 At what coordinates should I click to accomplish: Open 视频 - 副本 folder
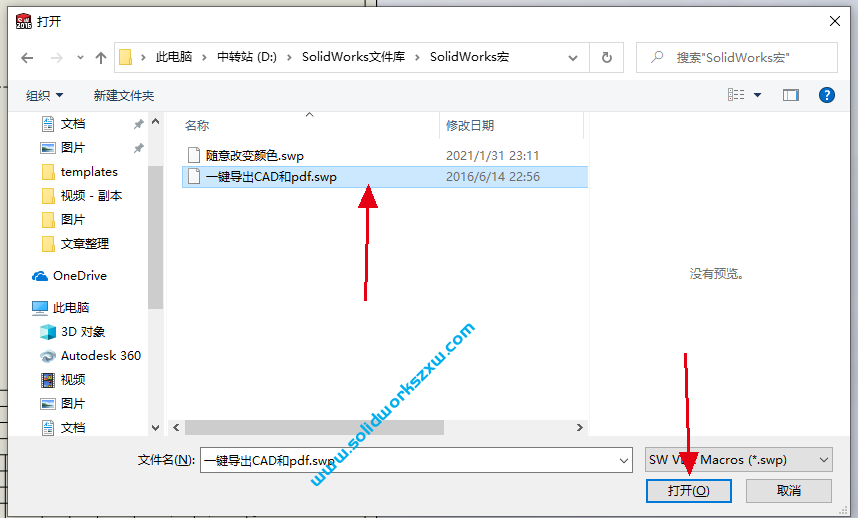91,196
